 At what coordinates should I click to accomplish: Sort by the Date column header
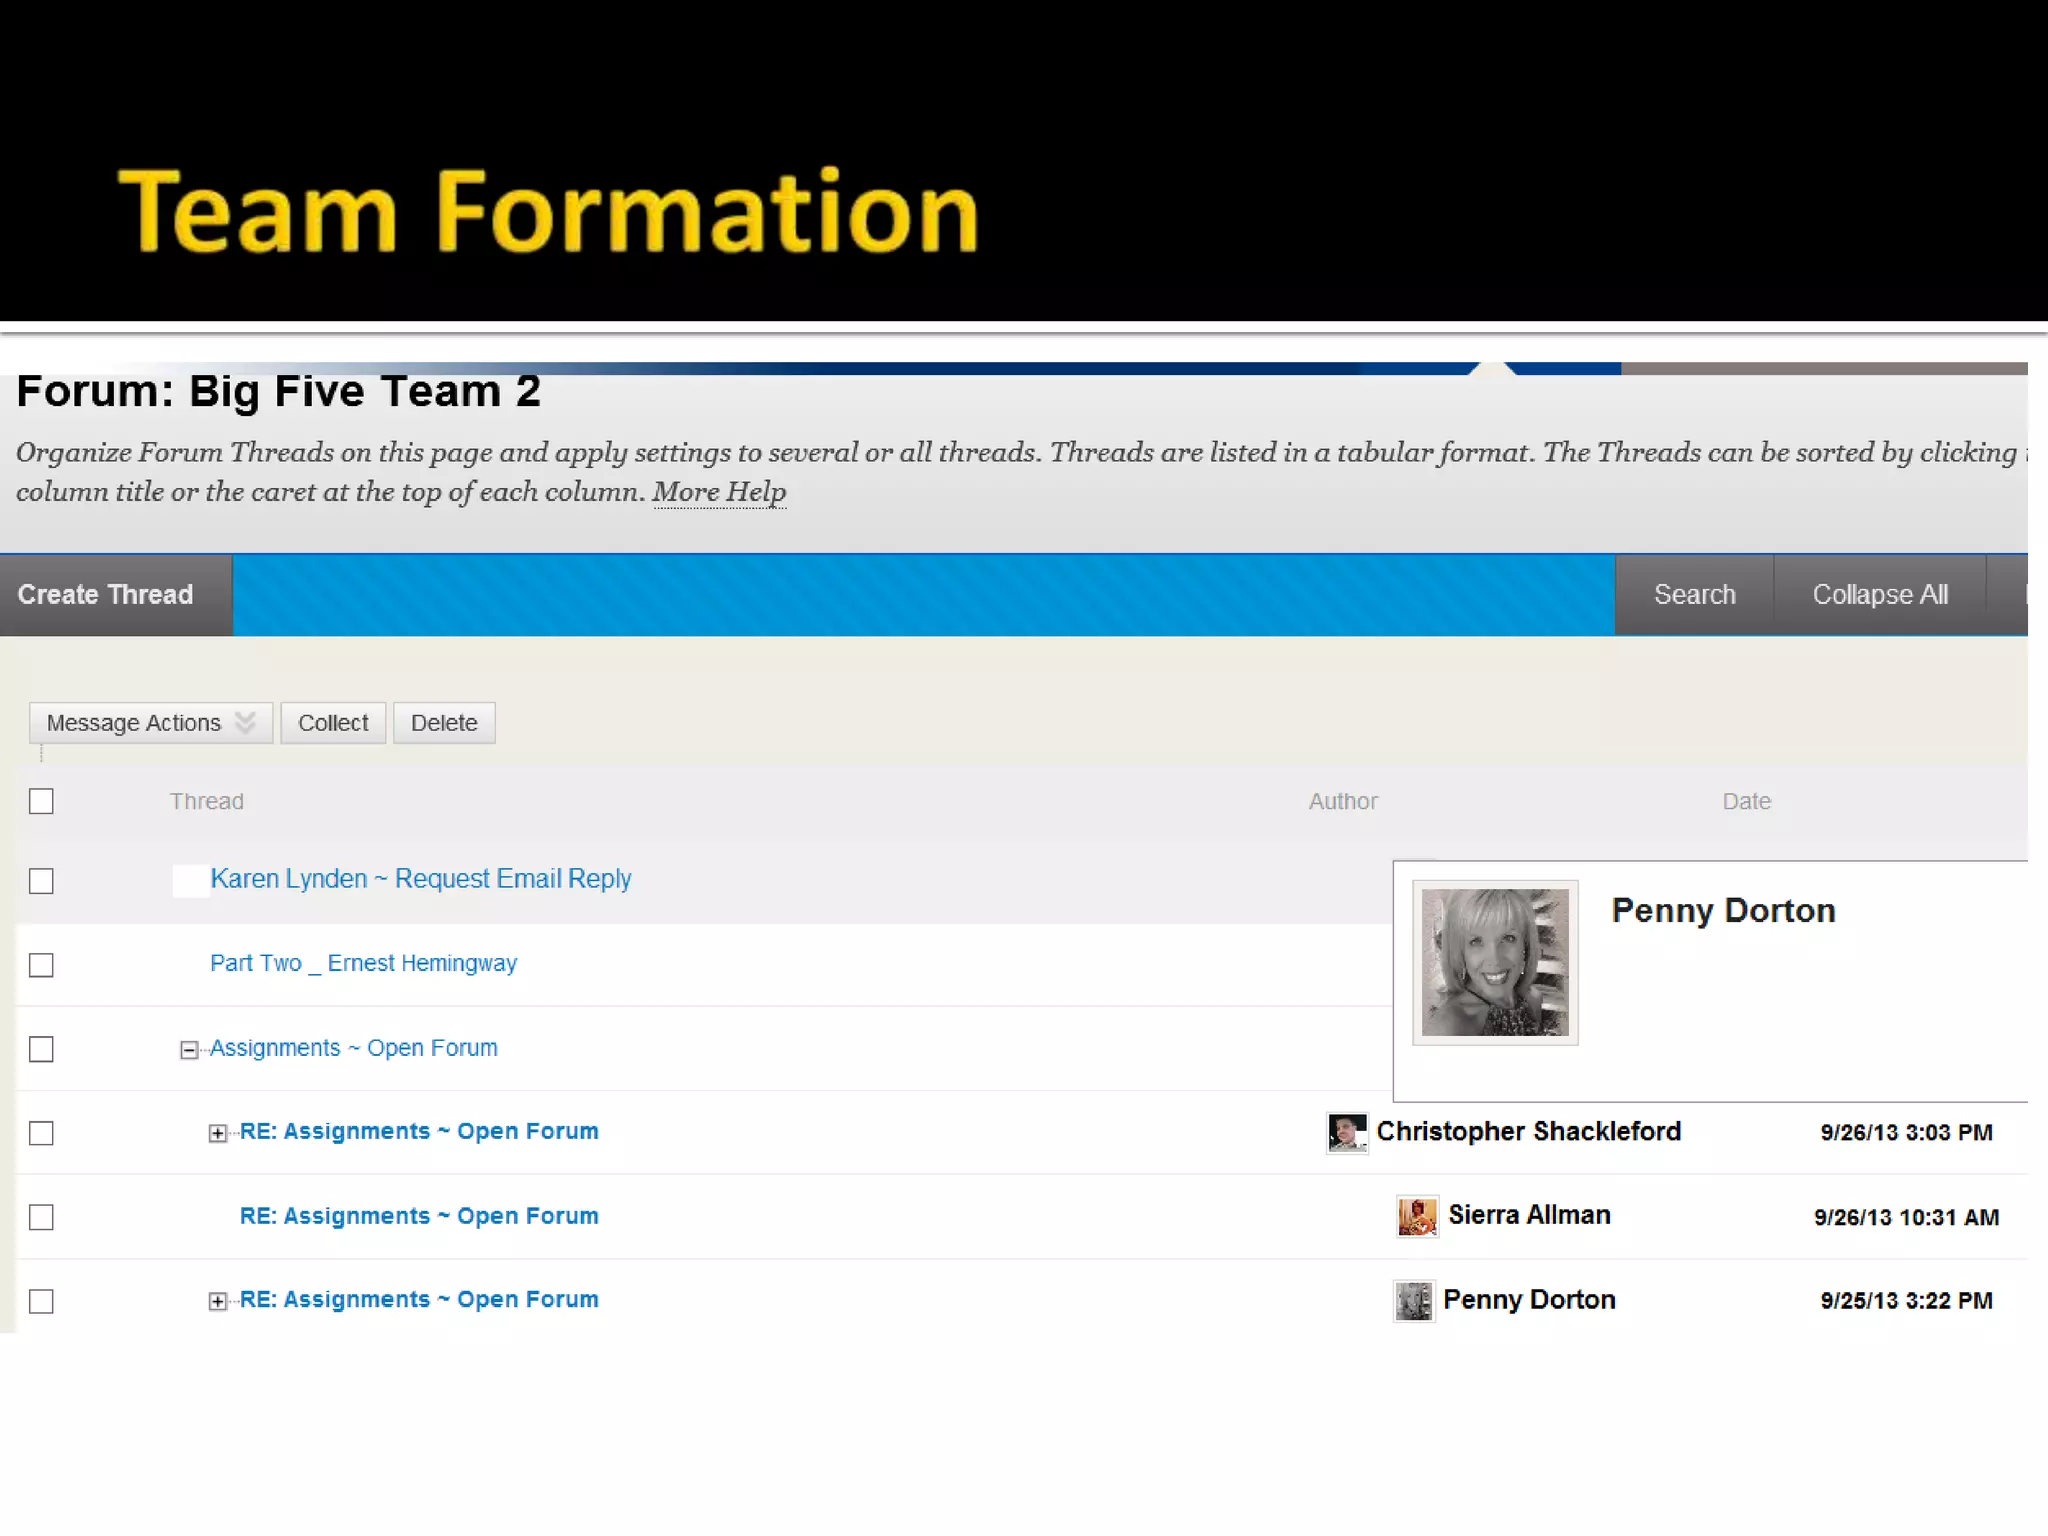(x=1746, y=801)
